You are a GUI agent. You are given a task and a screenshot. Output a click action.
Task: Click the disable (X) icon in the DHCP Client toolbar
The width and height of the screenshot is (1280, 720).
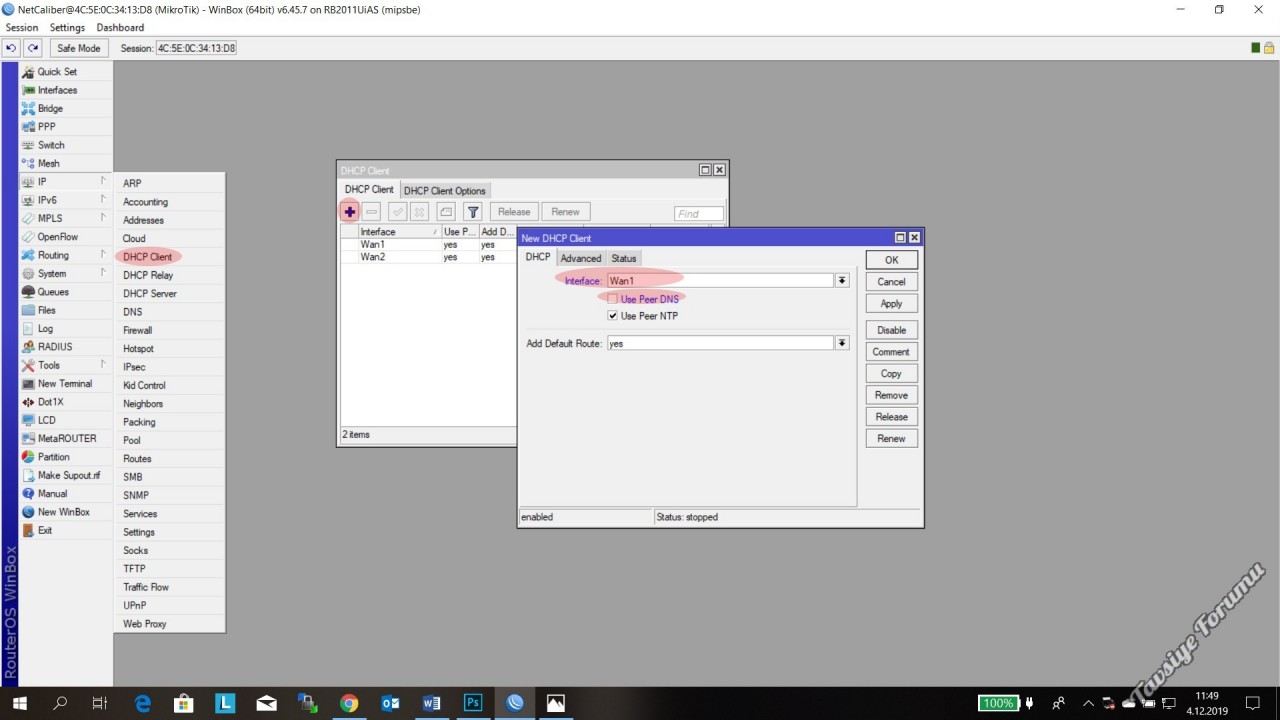tap(420, 212)
